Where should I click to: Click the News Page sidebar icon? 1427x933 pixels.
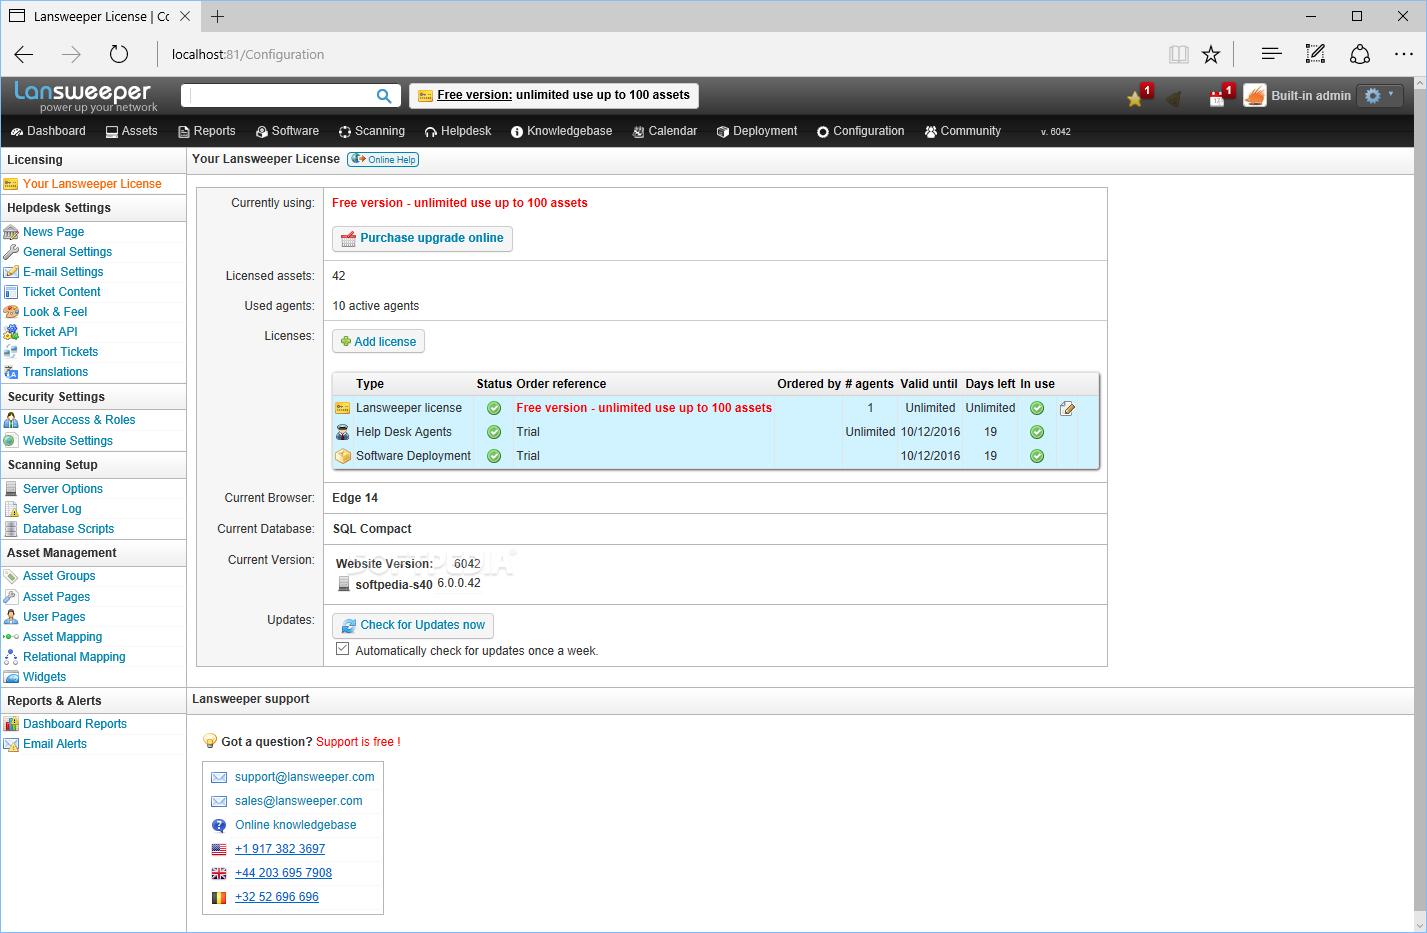point(11,232)
